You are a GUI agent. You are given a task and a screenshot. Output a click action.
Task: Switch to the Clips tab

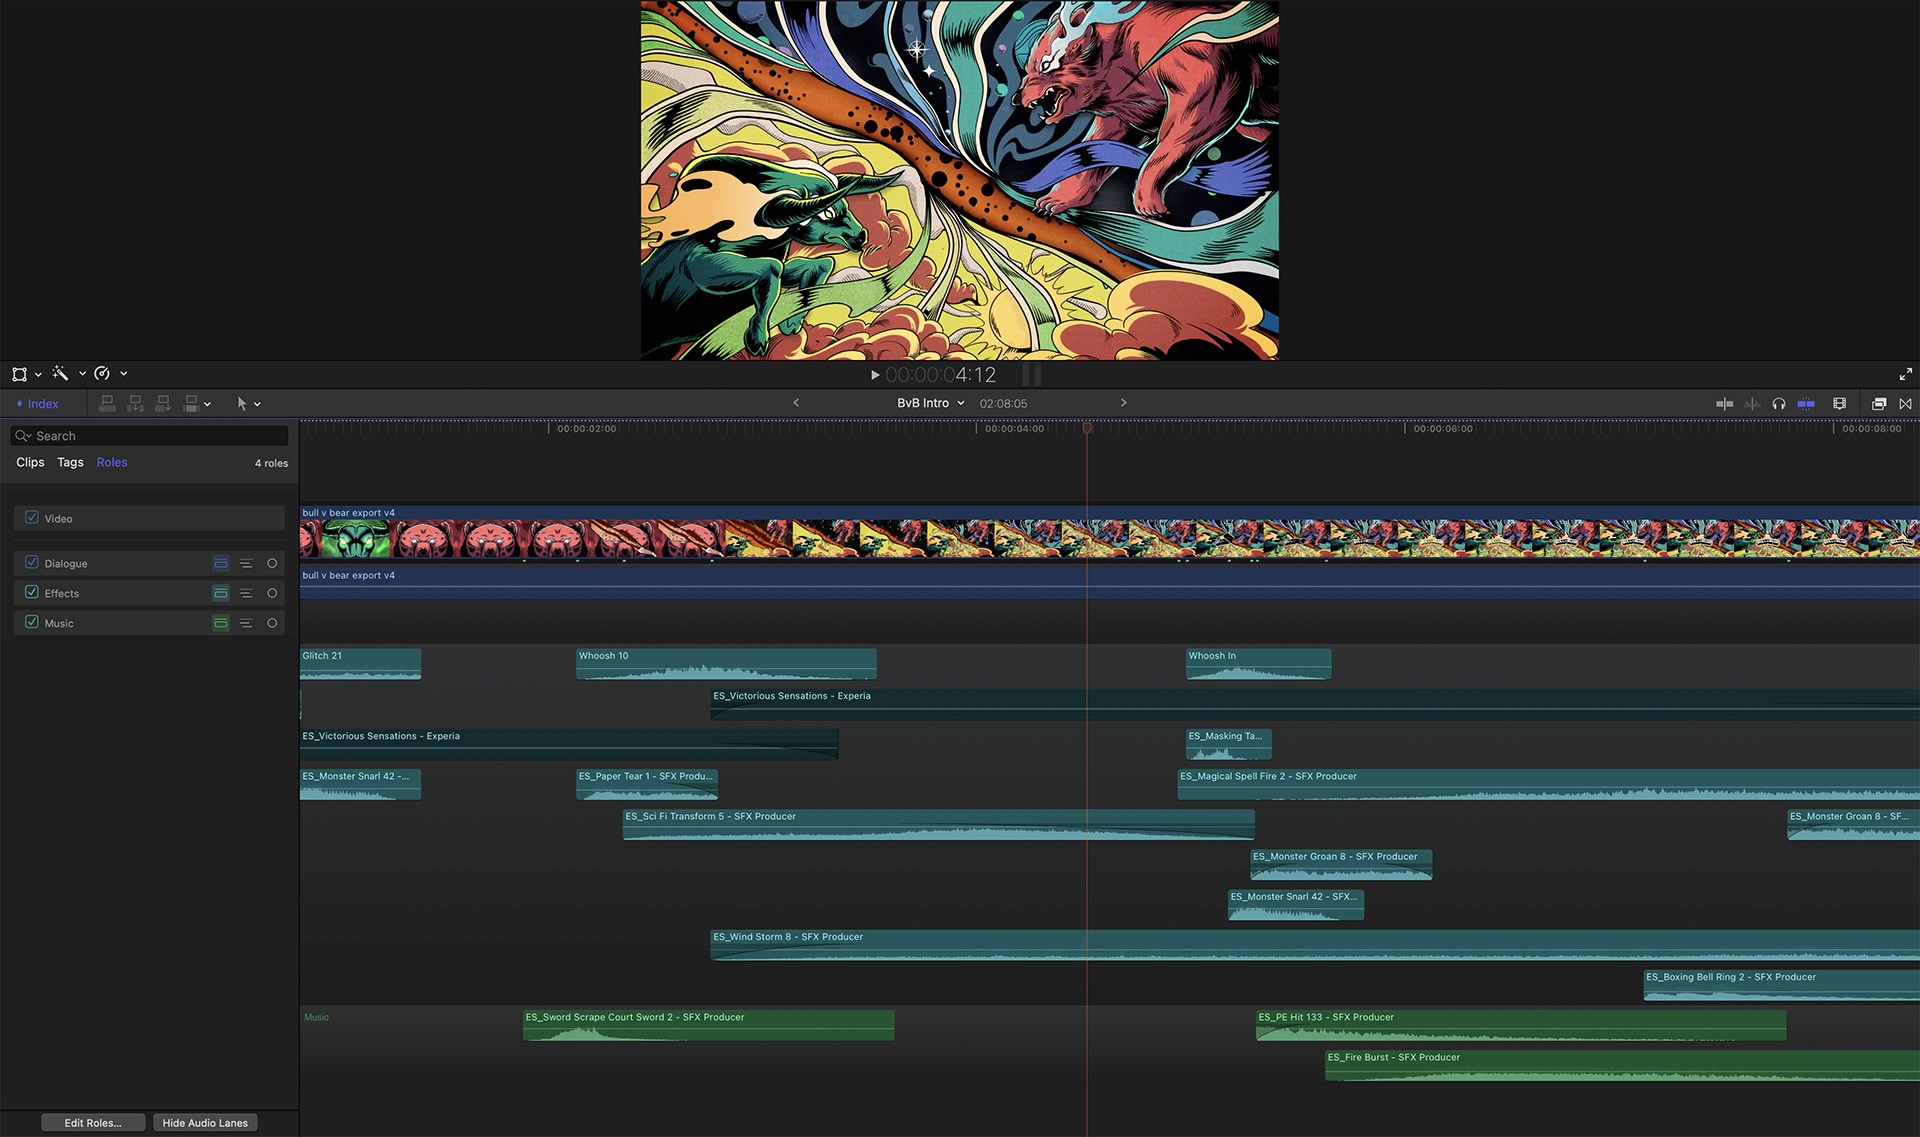tap(30, 462)
